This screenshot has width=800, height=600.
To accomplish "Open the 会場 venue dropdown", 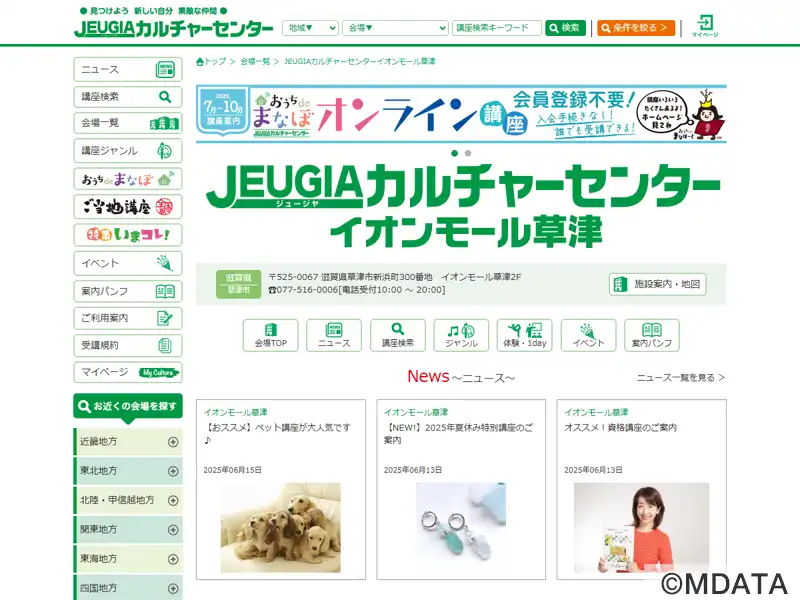I will point(395,28).
